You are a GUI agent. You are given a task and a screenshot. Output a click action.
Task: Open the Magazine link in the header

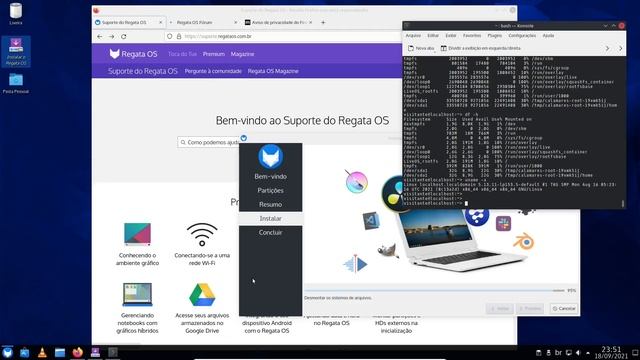click(242, 54)
